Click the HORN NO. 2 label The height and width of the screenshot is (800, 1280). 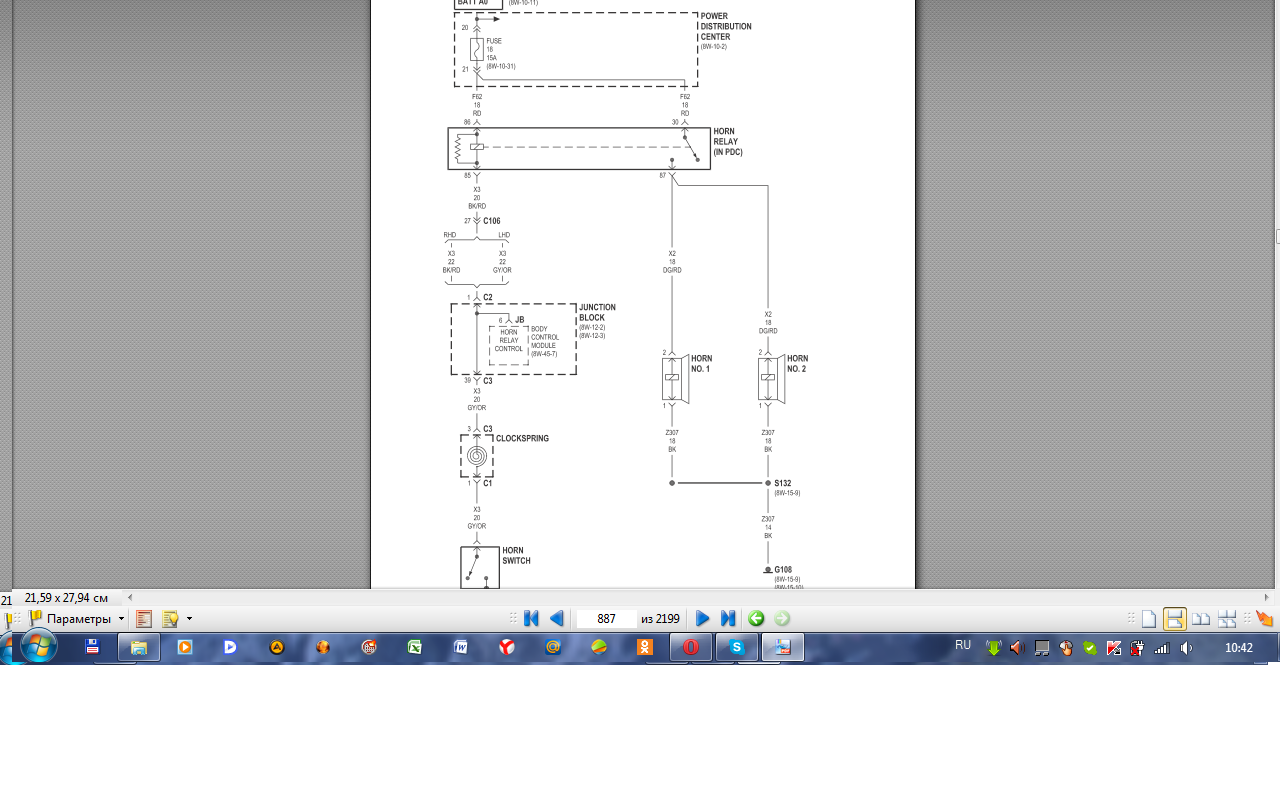click(x=798, y=364)
